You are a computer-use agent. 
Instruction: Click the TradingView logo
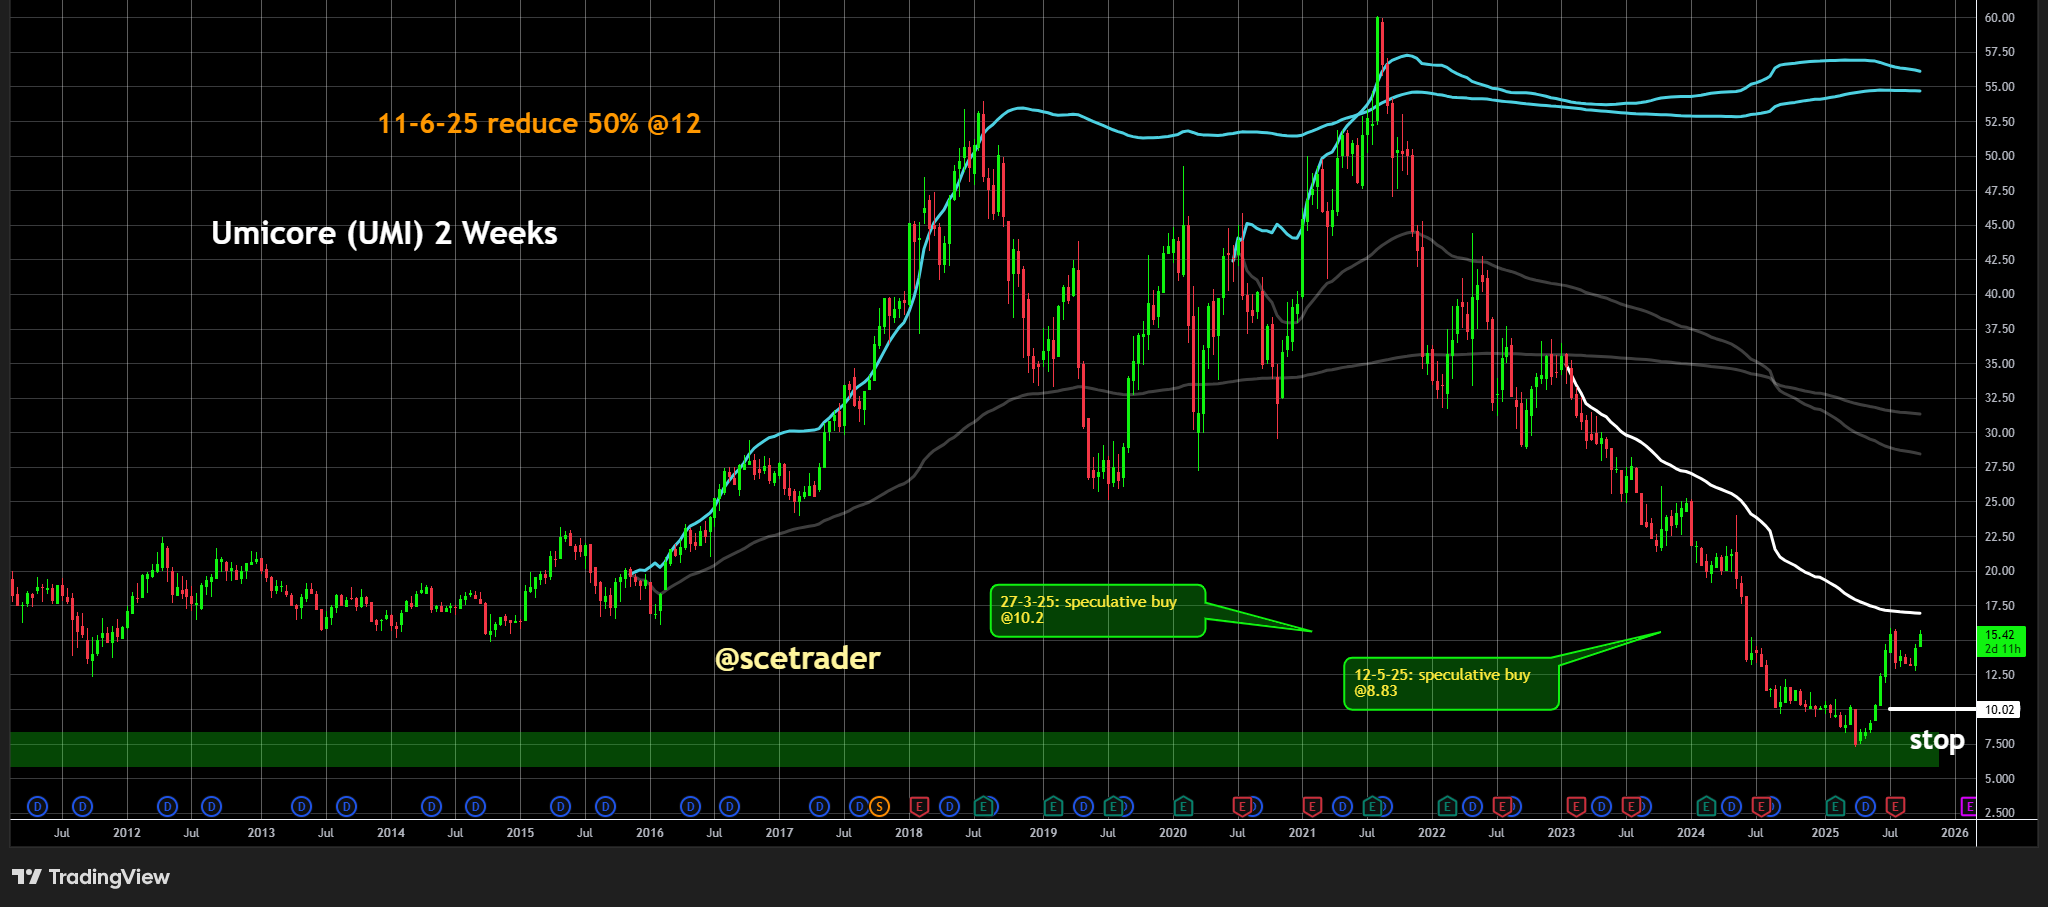pos(91,877)
